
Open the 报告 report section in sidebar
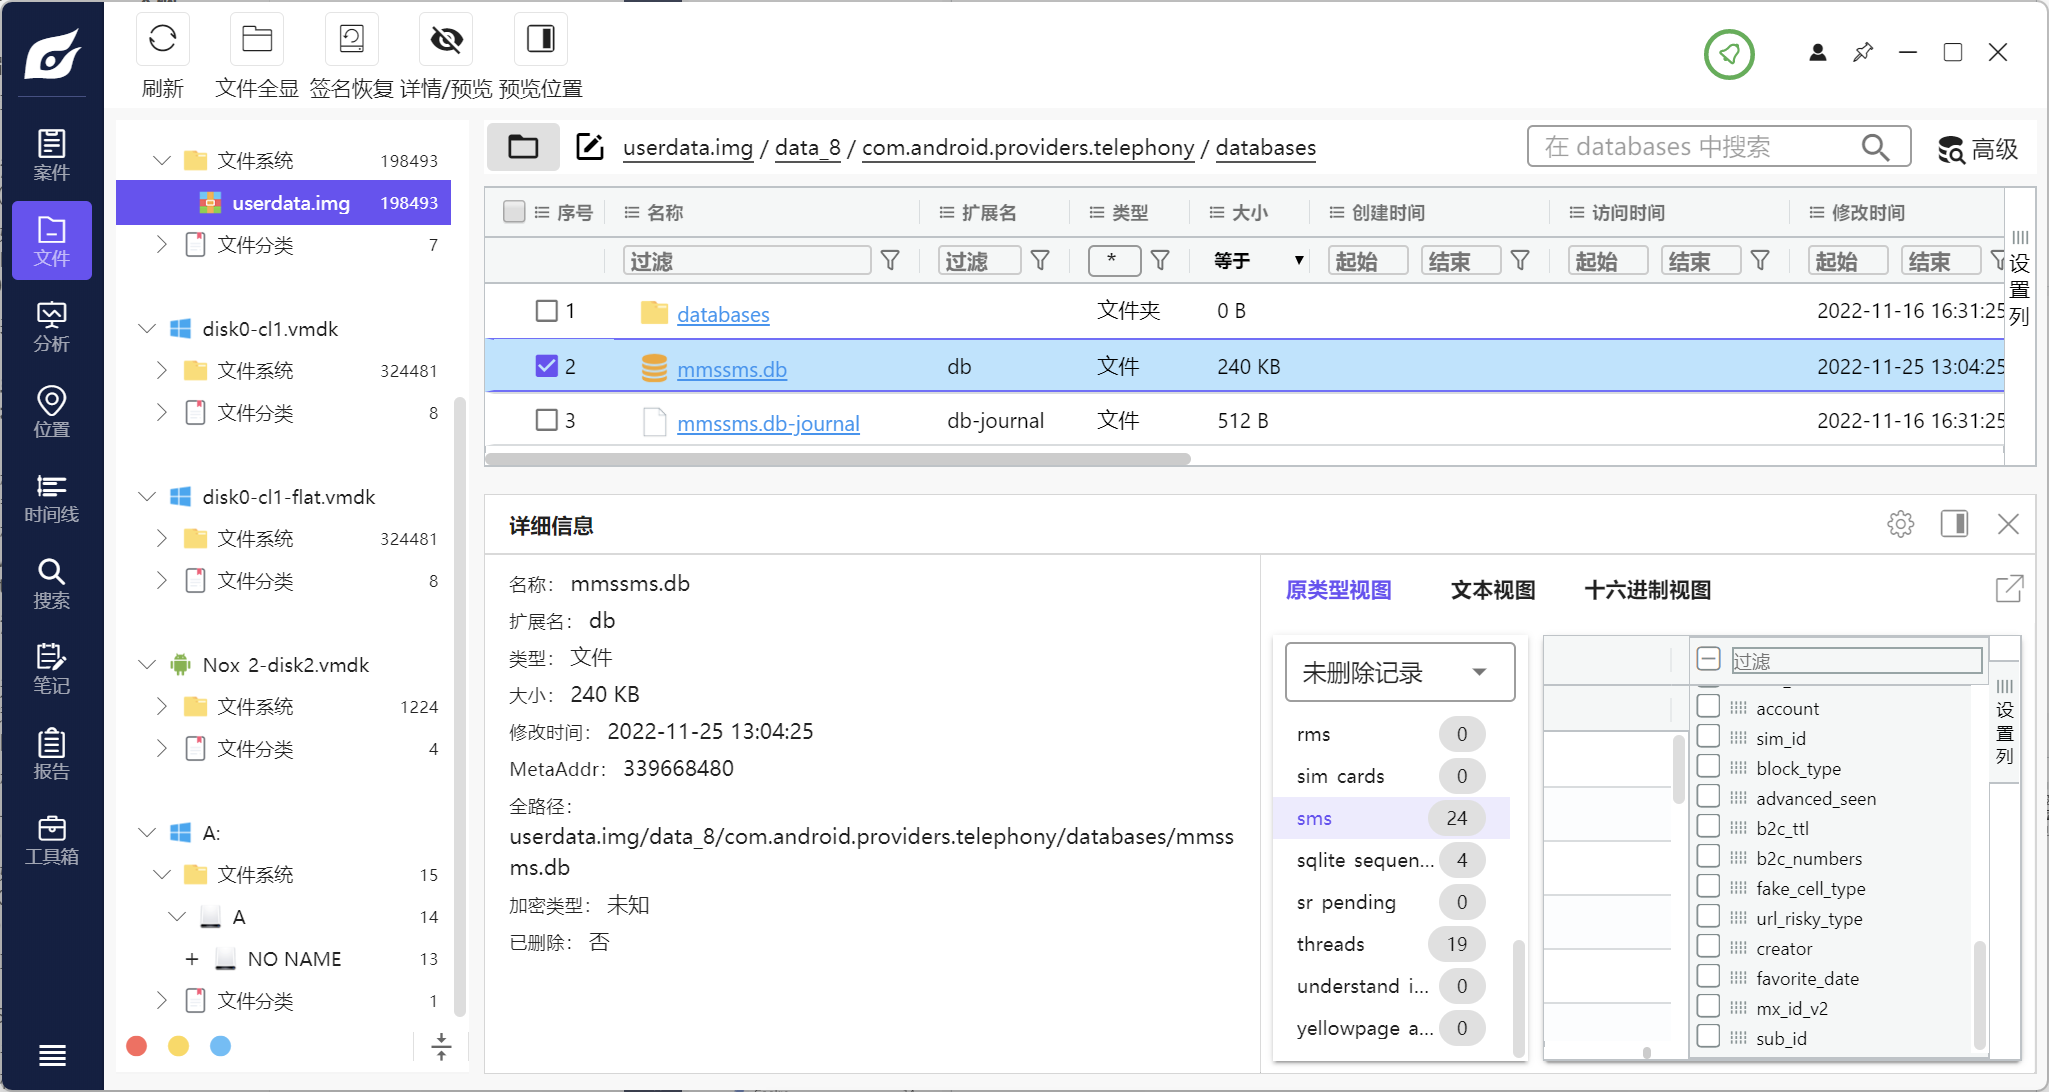point(52,755)
